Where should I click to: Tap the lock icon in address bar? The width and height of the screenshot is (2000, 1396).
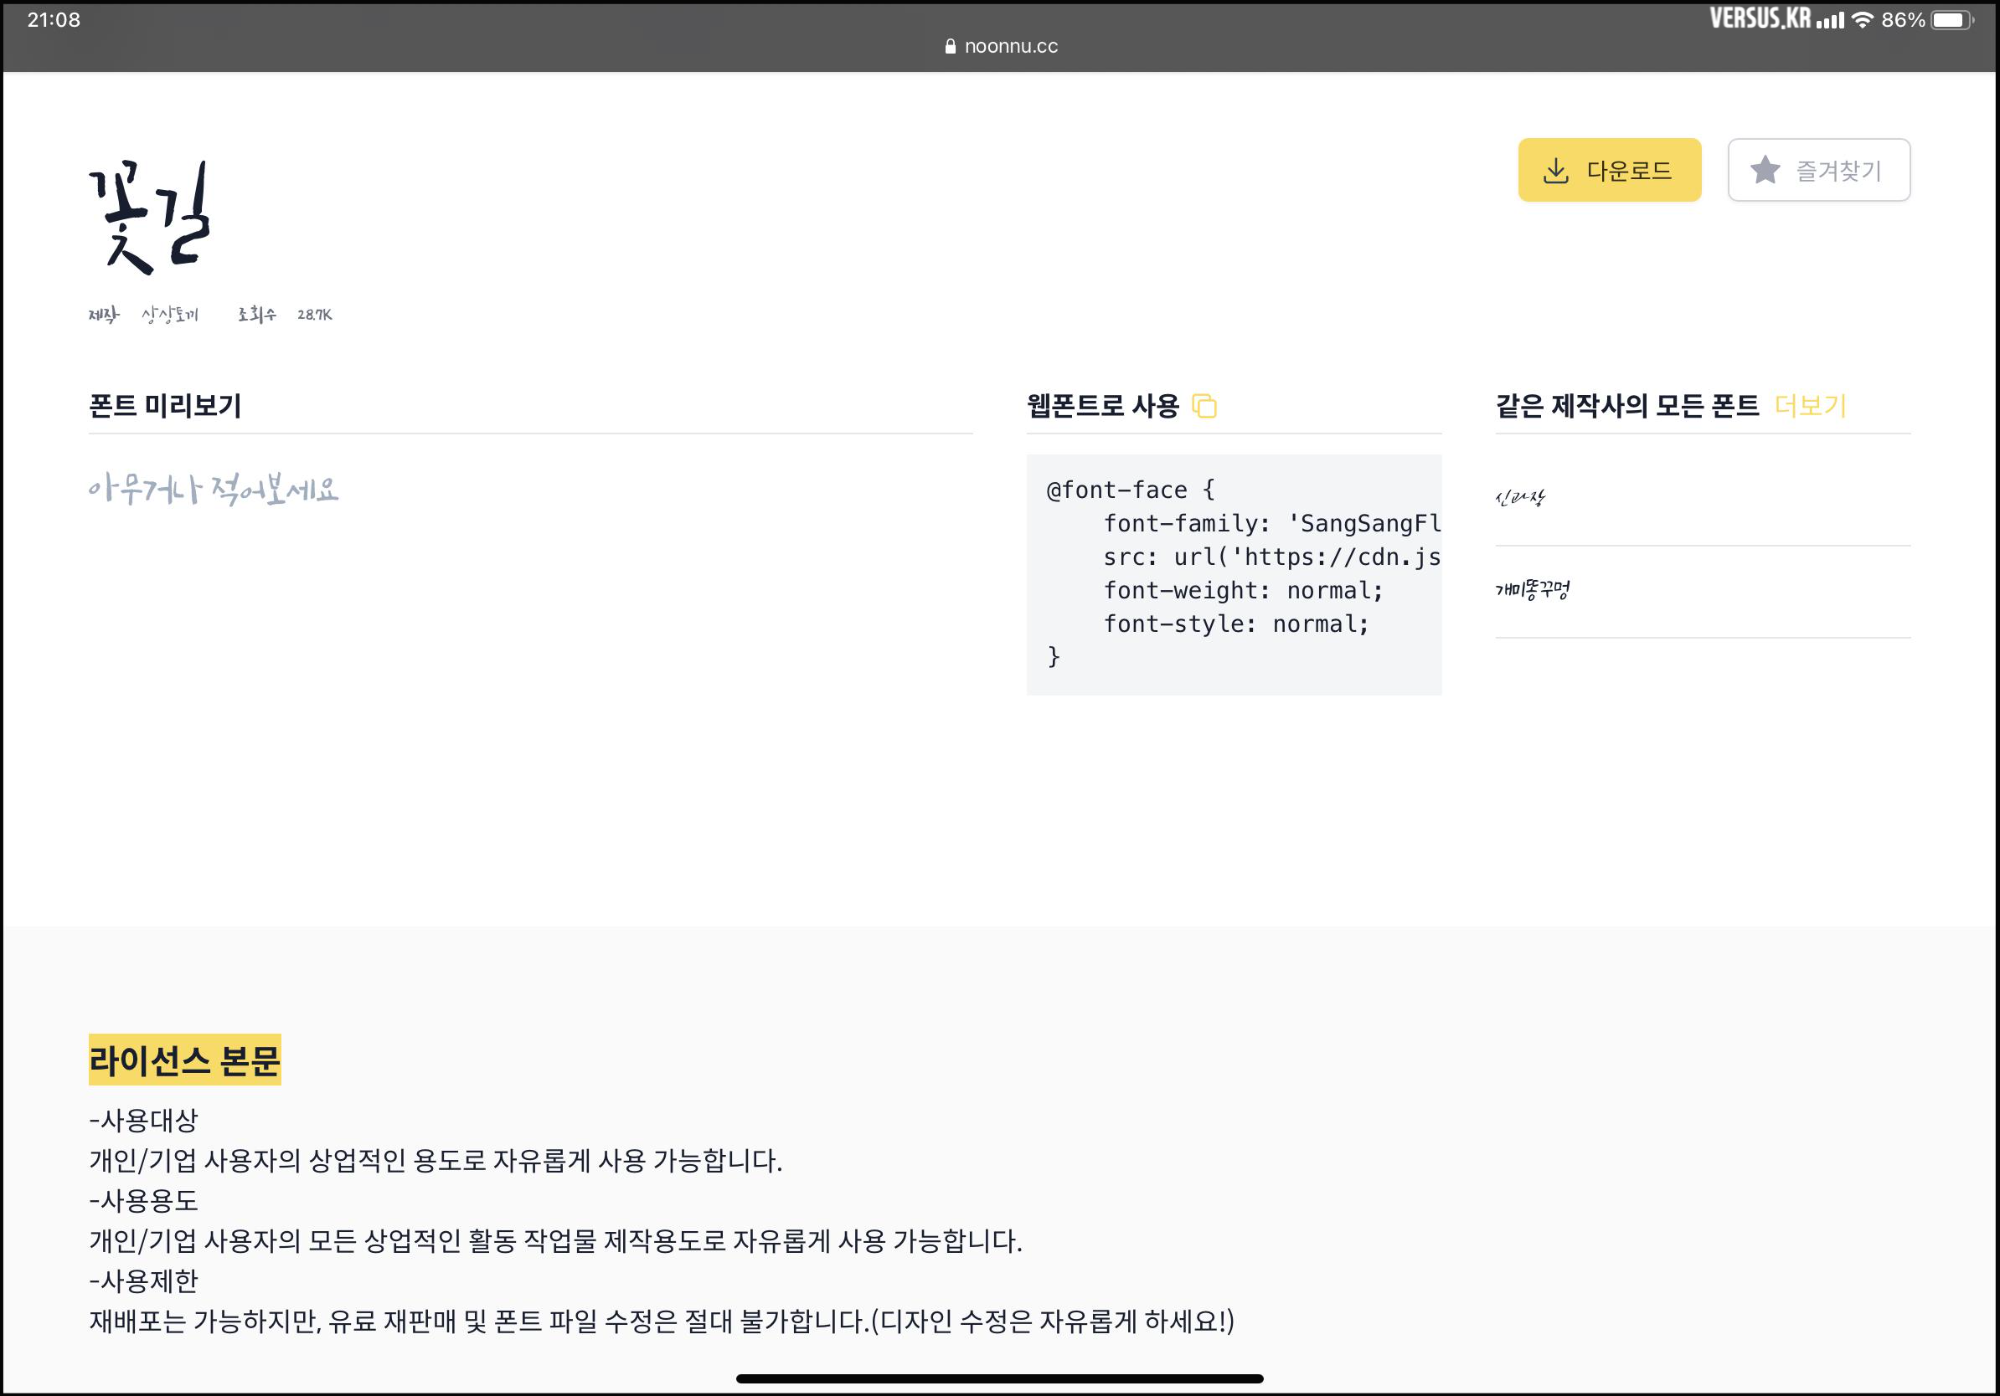[950, 46]
